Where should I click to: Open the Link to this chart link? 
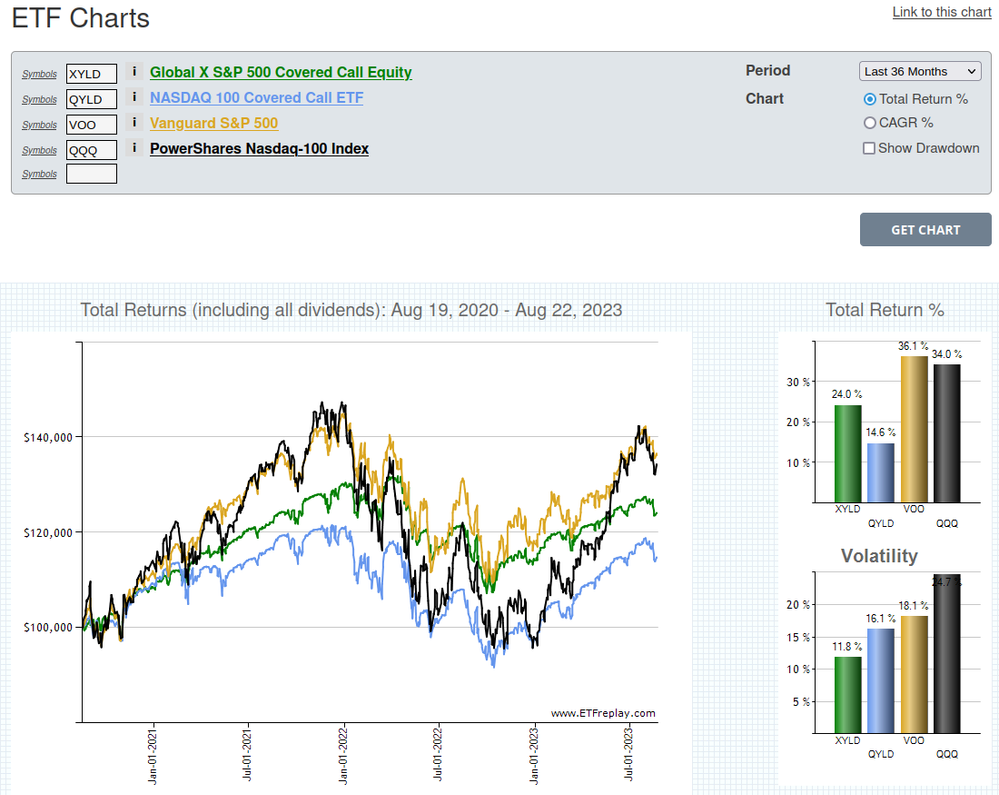pos(941,12)
